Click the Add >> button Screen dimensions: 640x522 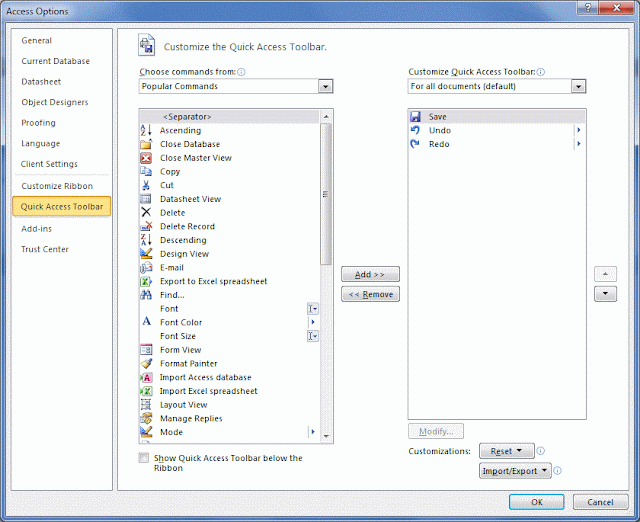point(370,274)
